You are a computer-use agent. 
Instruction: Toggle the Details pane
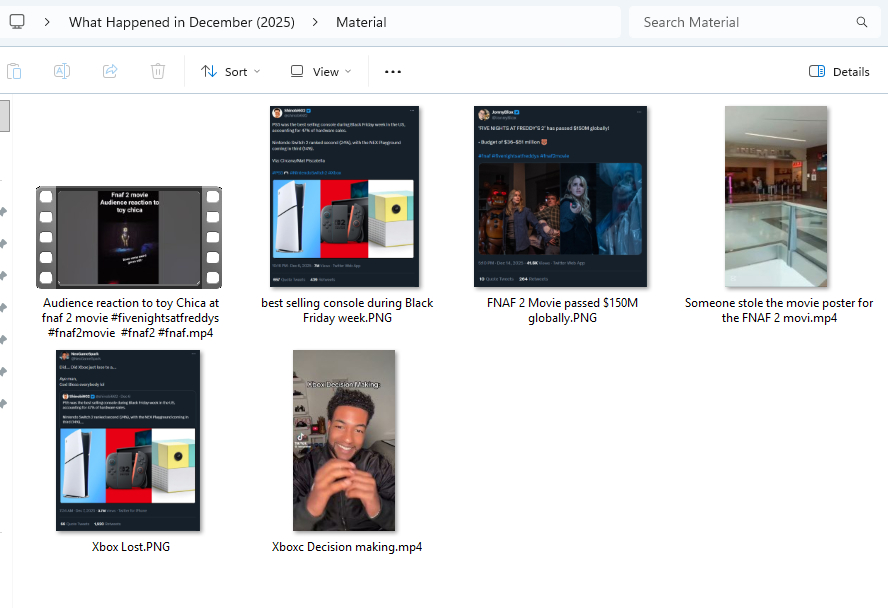(839, 72)
